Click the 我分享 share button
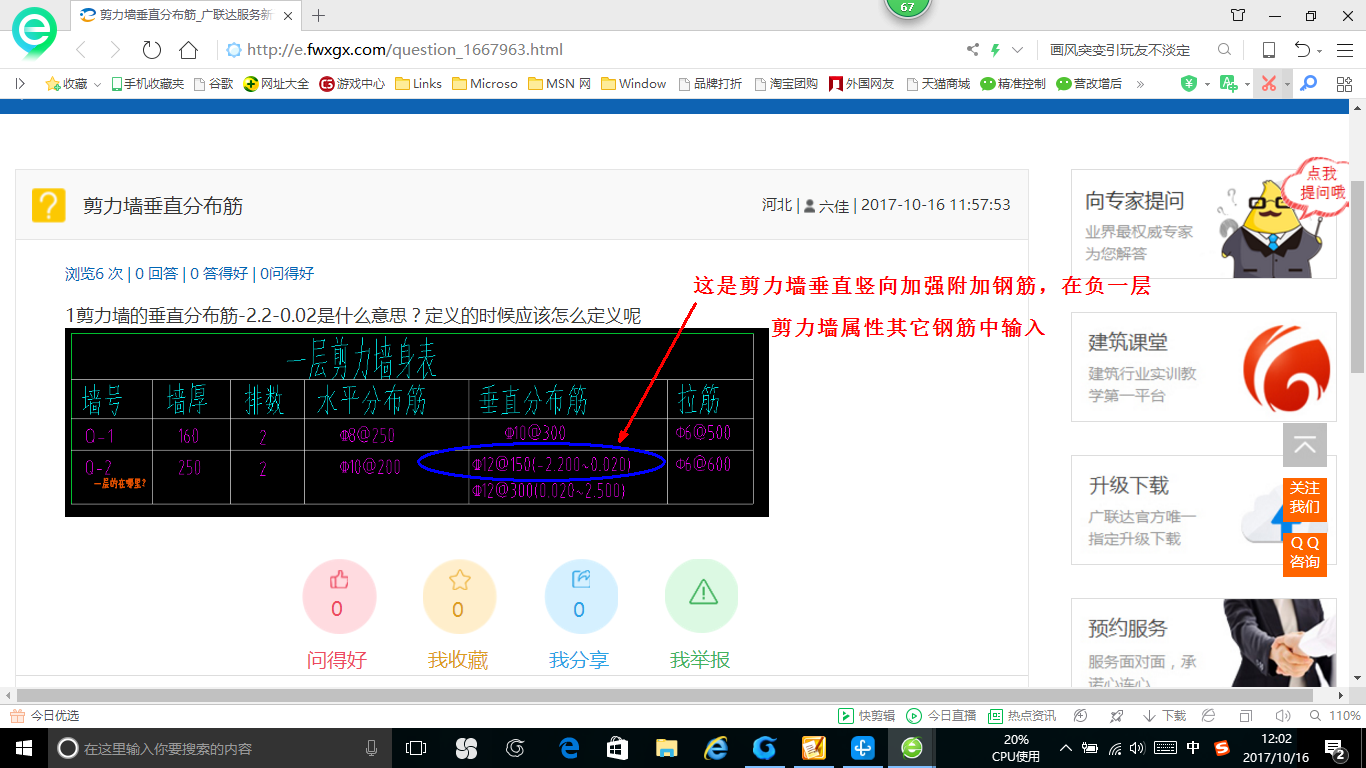 coord(581,597)
